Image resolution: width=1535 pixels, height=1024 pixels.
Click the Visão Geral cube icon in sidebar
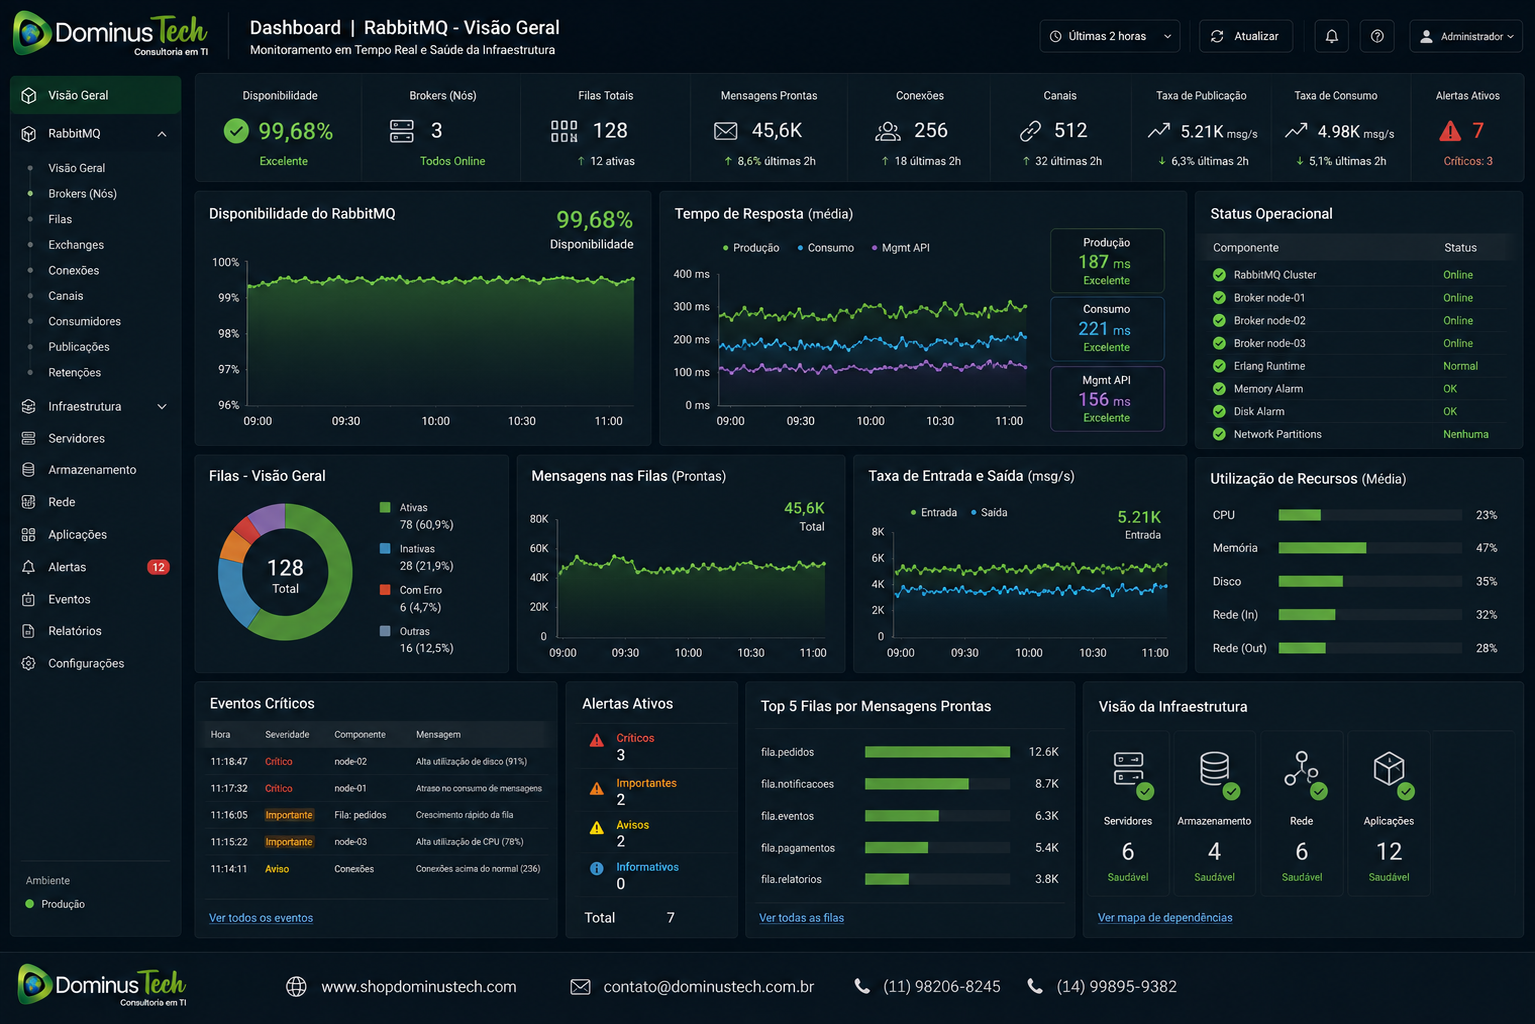point(28,95)
